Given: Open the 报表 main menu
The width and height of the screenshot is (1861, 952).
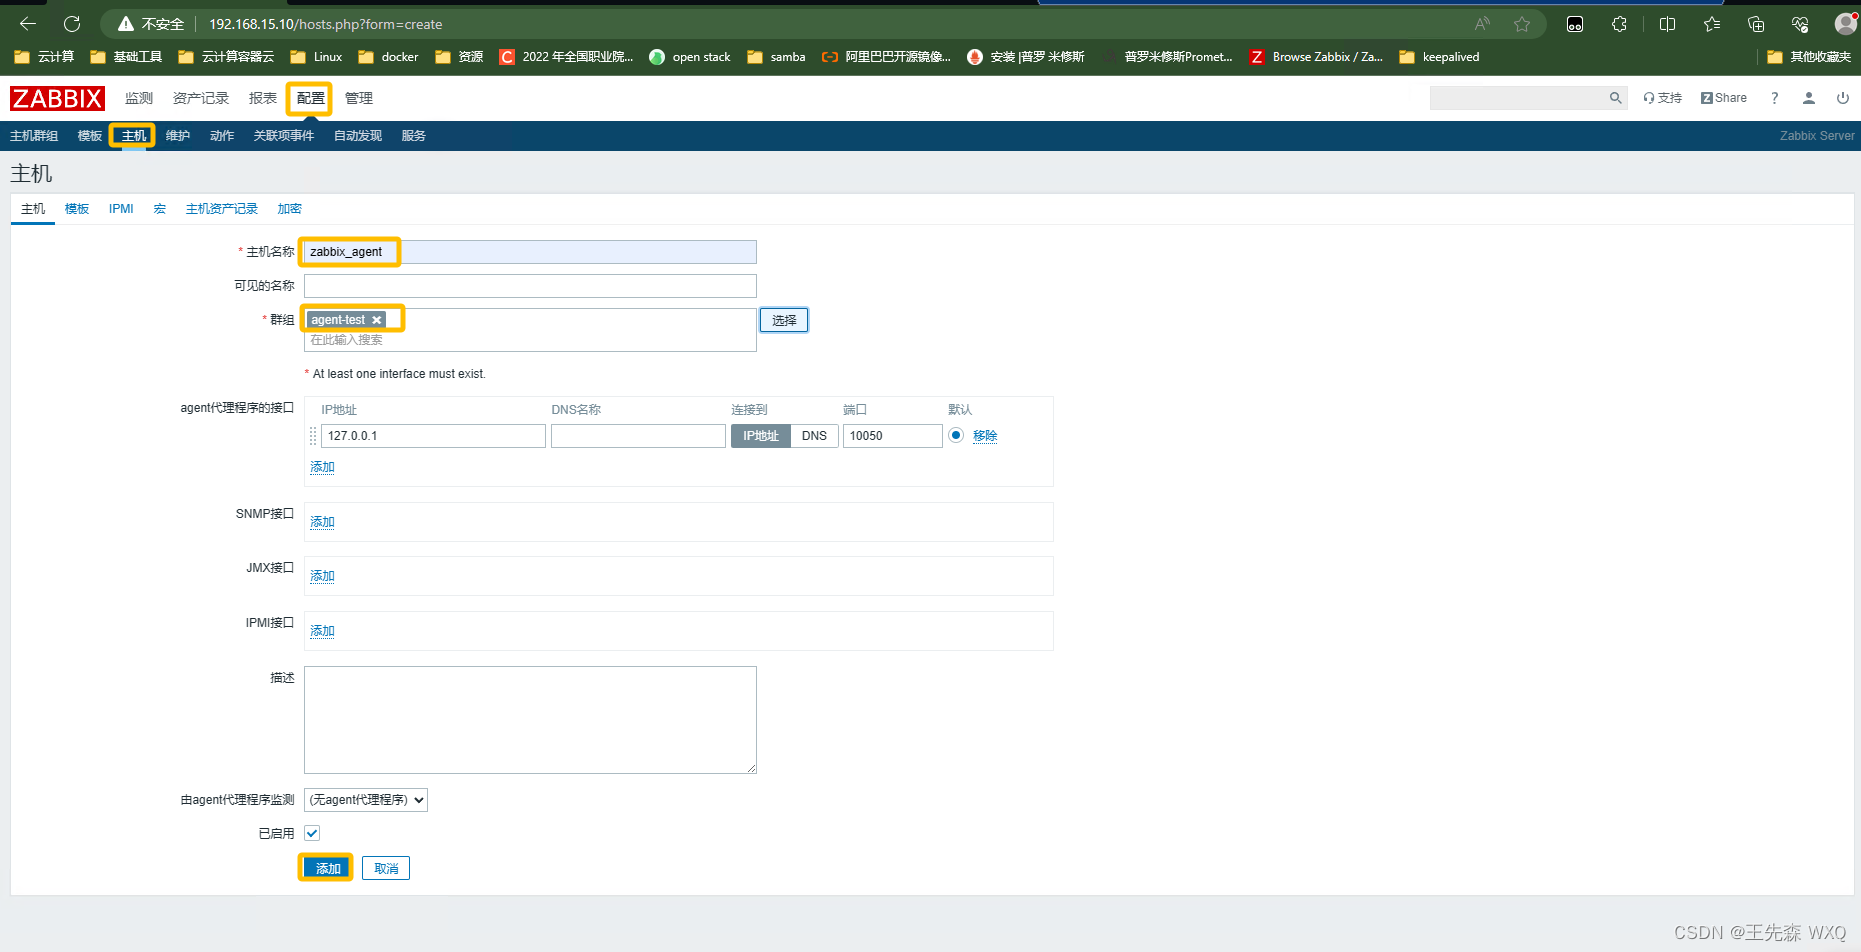Looking at the screenshot, I should (263, 98).
